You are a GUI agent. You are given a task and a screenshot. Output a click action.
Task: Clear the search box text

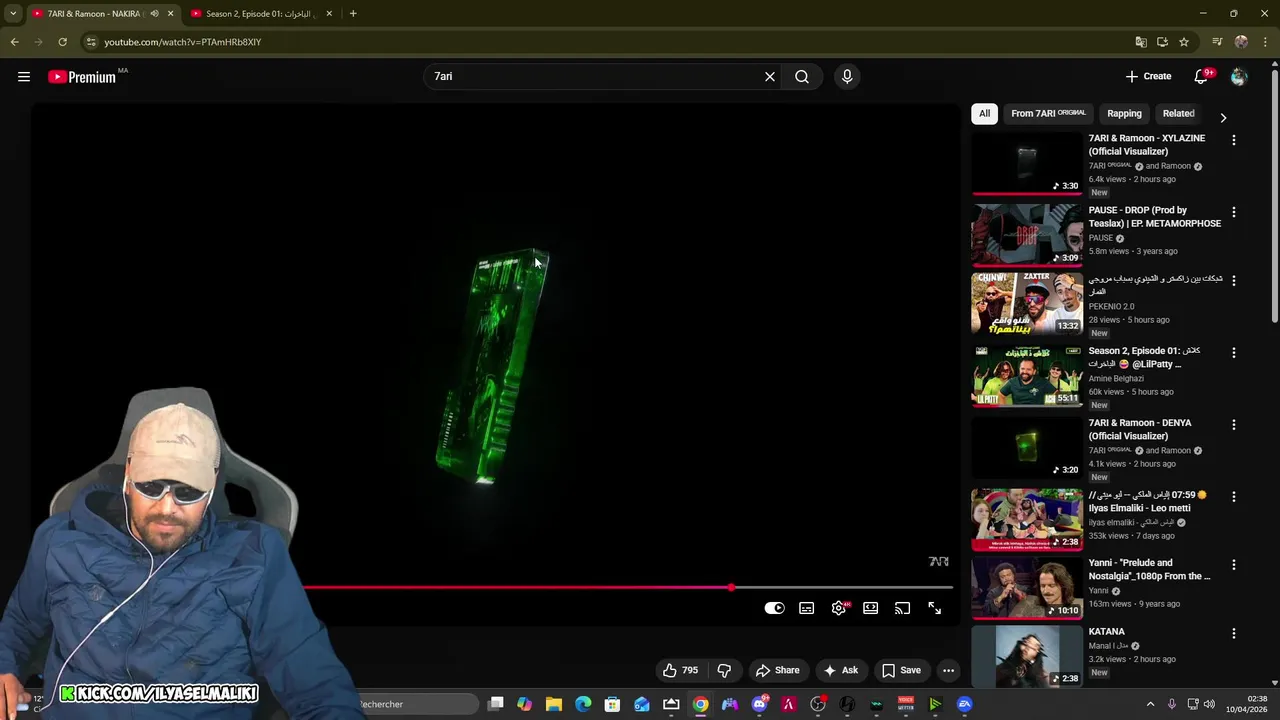(x=770, y=77)
